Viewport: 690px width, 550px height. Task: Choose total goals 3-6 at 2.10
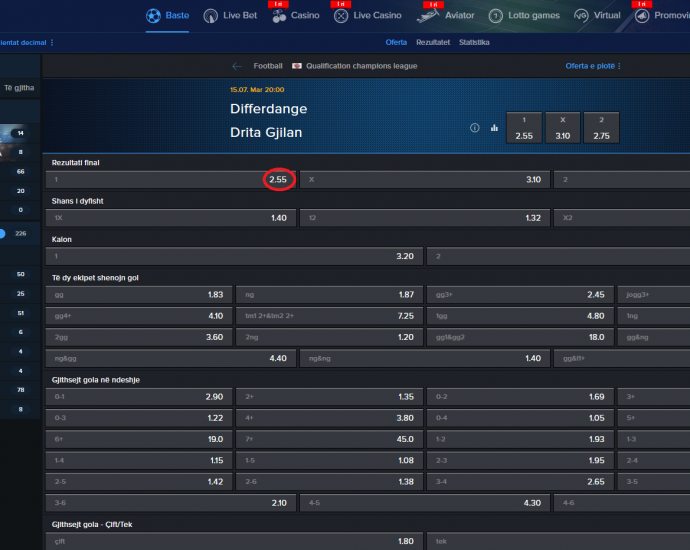pyautogui.click(x=171, y=503)
